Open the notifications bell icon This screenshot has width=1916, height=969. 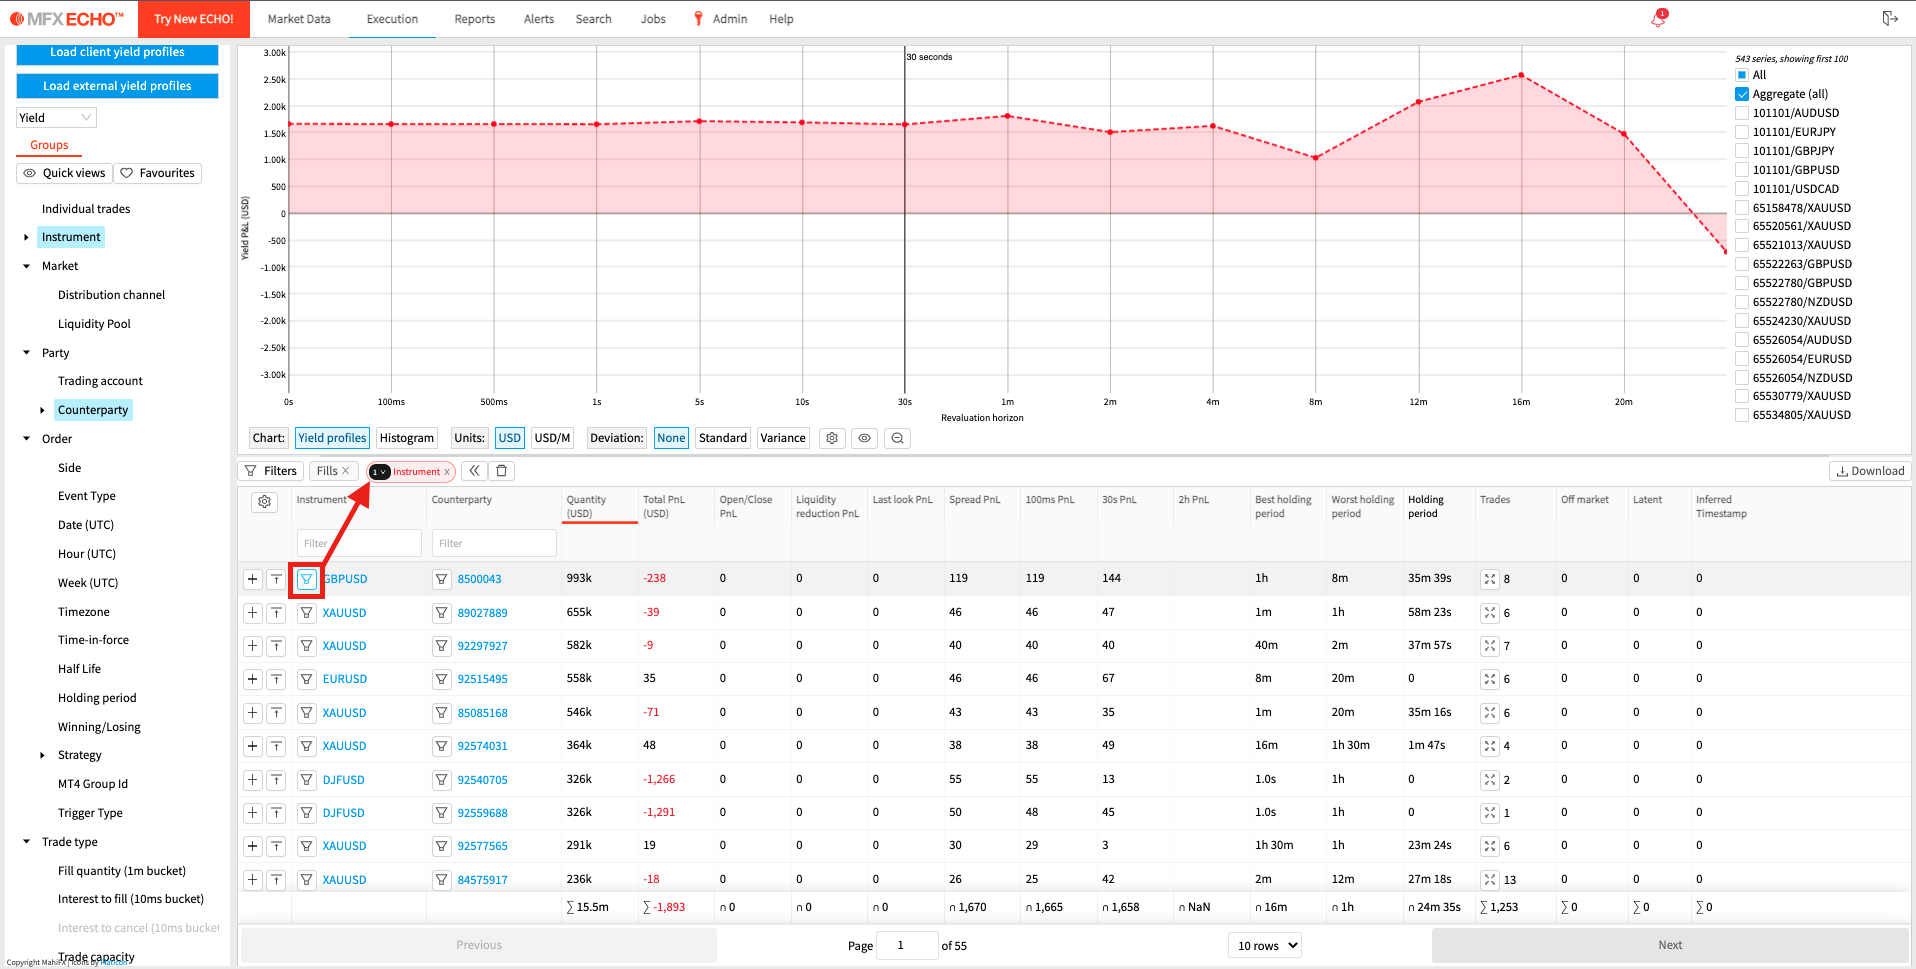tap(1658, 18)
